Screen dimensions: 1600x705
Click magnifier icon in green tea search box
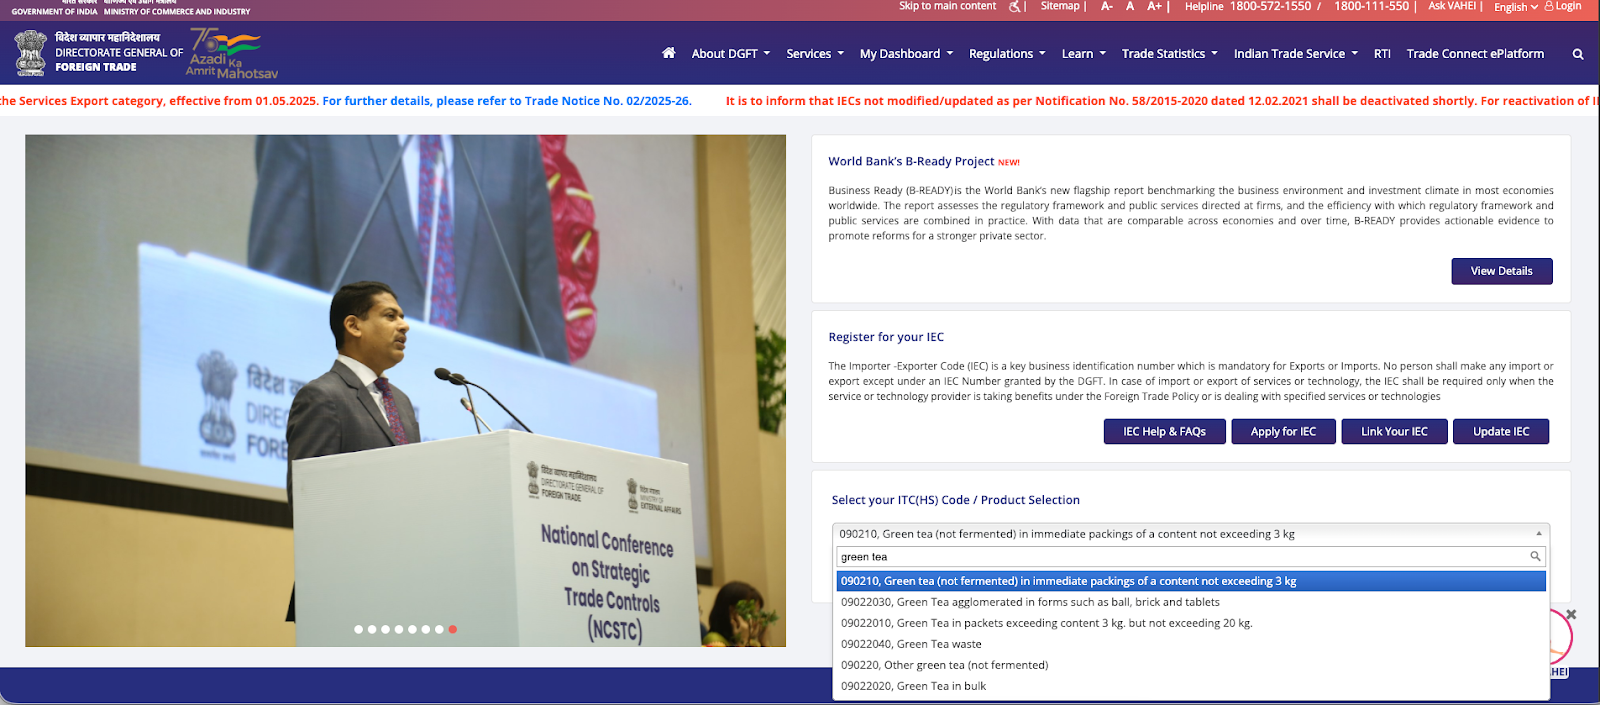coord(1535,556)
